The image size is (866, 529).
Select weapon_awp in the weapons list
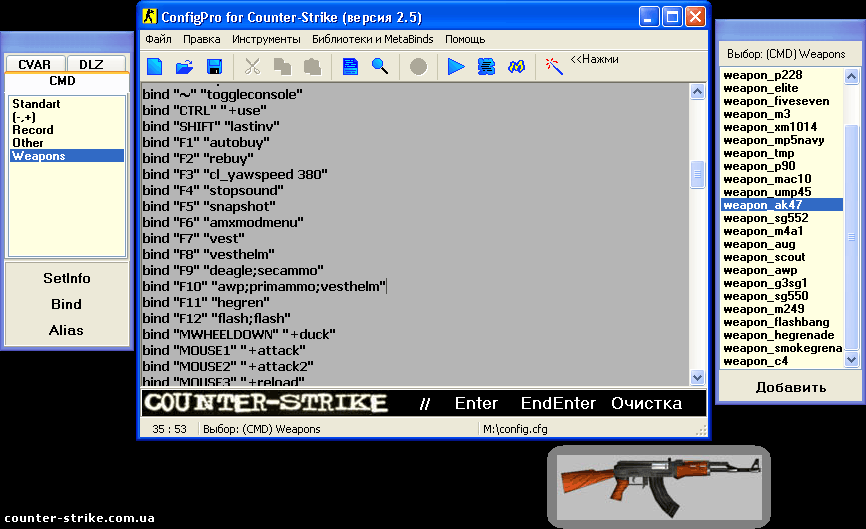tap(781, 270)
